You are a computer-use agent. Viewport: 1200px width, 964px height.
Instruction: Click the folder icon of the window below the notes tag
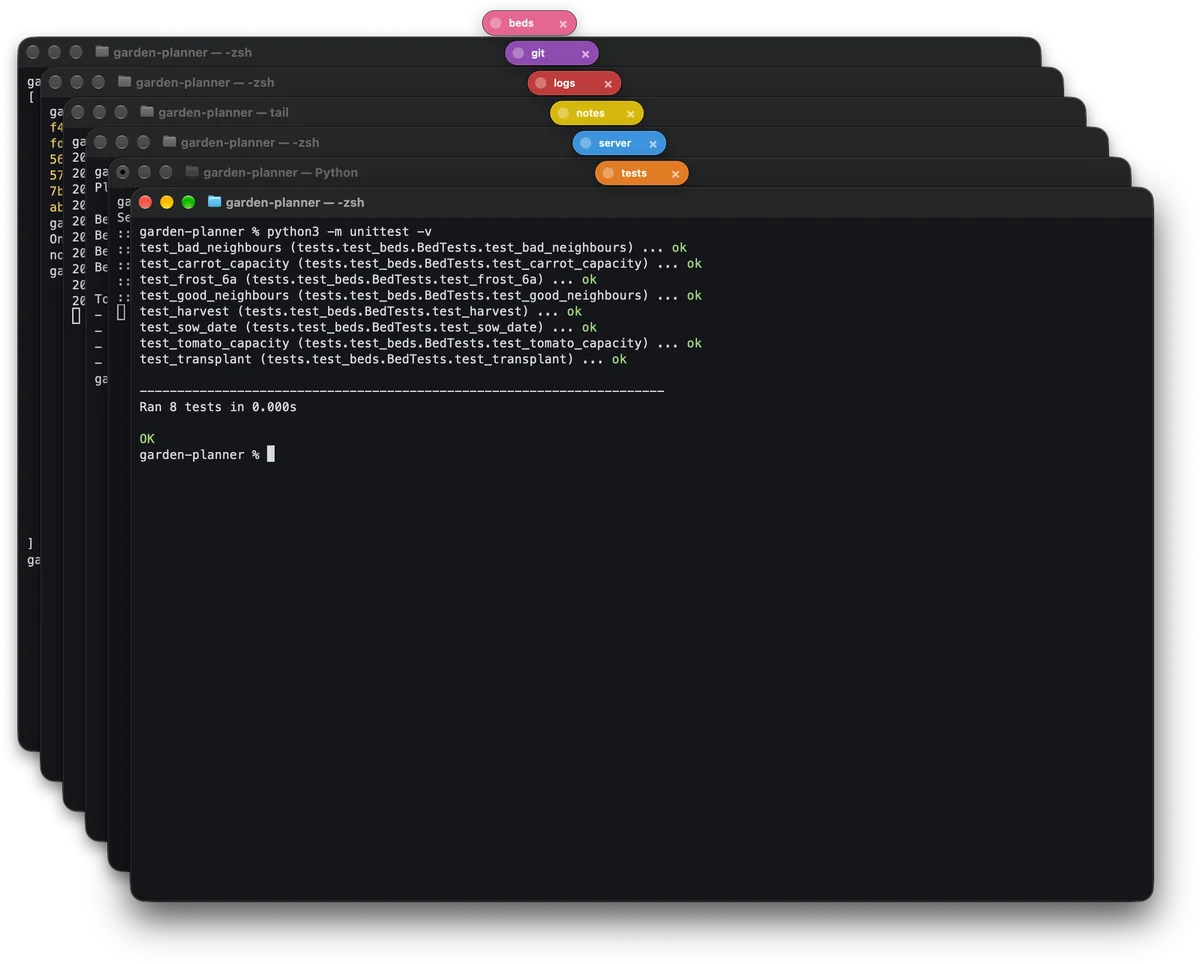tap(169, 142)
